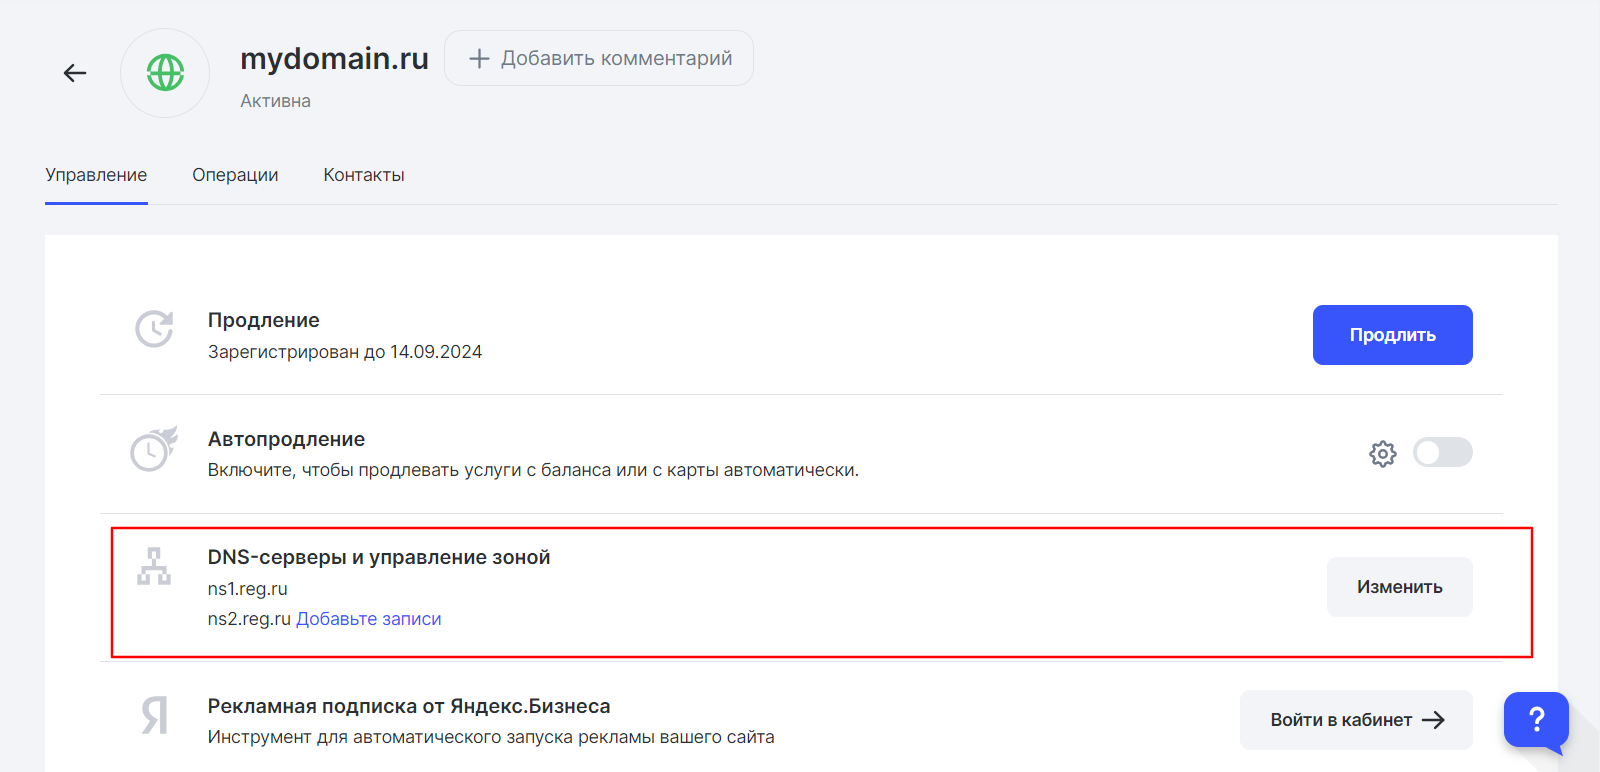The width and height of the screenshot is (1600, 772).
Task: Click the Продление renewal clock icon
Action: pyautogui.click(x=154, y=329)
